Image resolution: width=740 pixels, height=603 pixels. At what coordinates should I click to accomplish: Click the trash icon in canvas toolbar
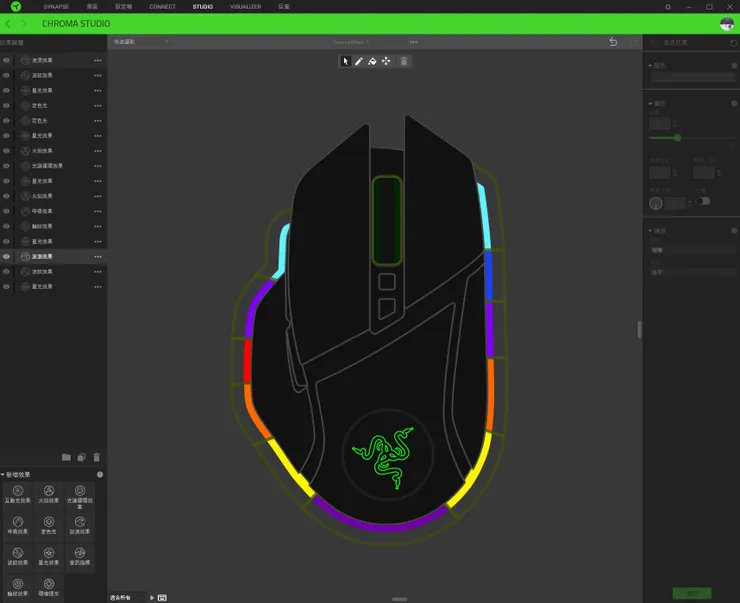[x=404, y=61]
